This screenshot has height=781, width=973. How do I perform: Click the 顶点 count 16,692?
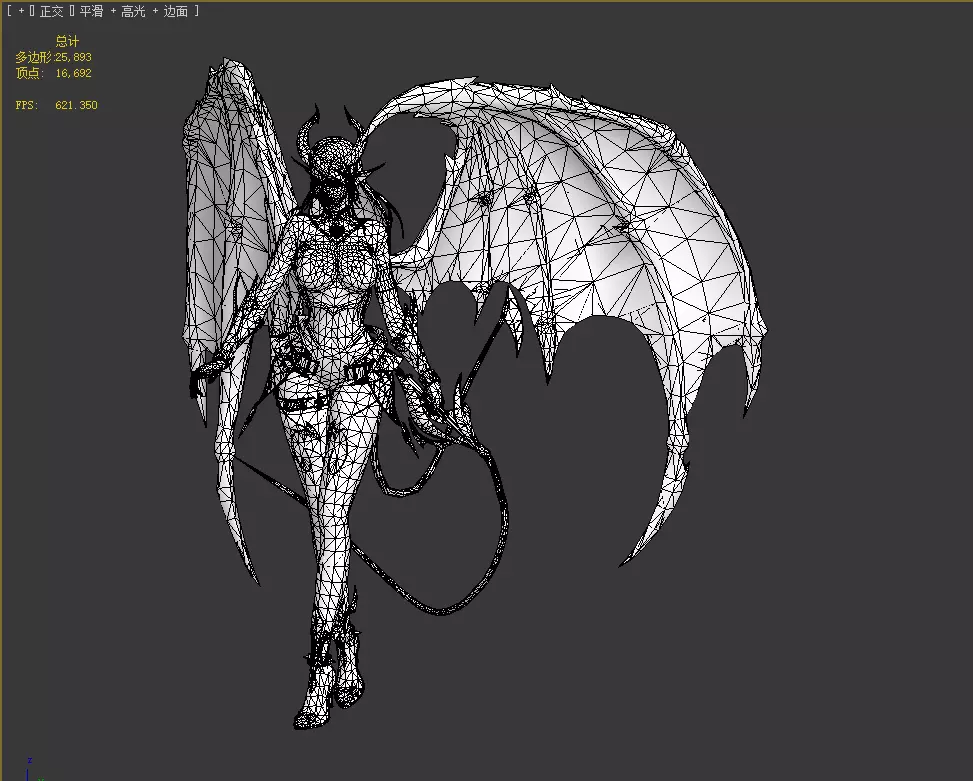coord(73,73)
